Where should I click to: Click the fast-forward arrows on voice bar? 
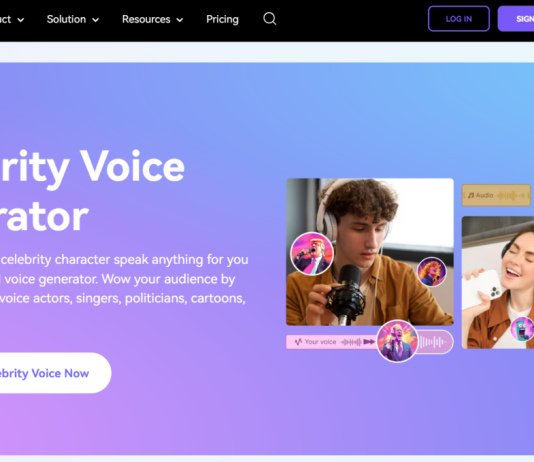pyautogui.click(x=369, y=342)
